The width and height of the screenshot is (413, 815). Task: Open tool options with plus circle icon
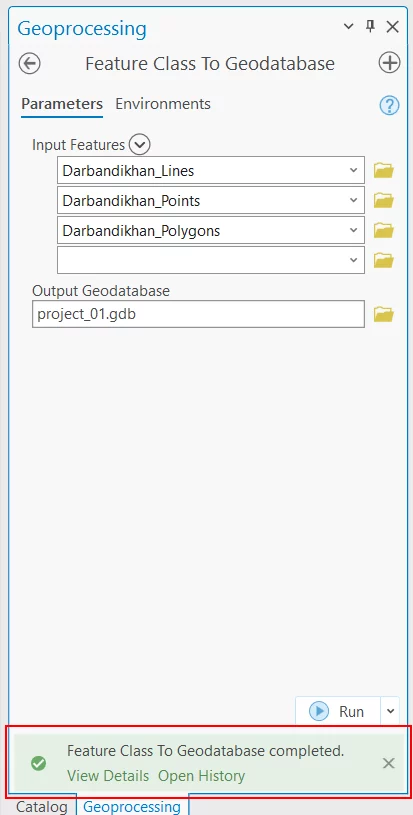[x=389, y=63]
